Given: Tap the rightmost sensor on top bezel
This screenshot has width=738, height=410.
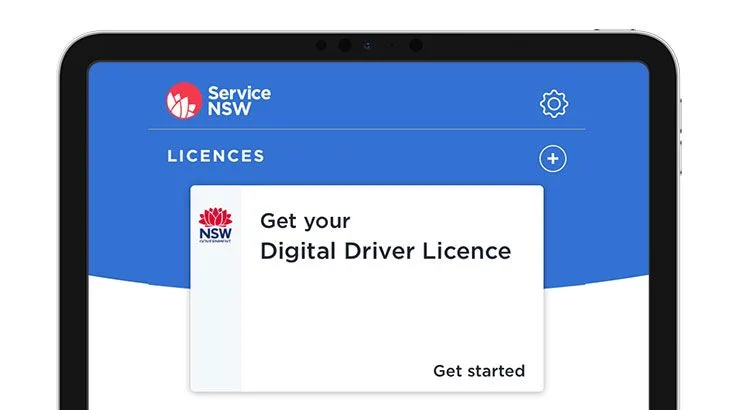Looking at the screenshot, I should 416,45.
